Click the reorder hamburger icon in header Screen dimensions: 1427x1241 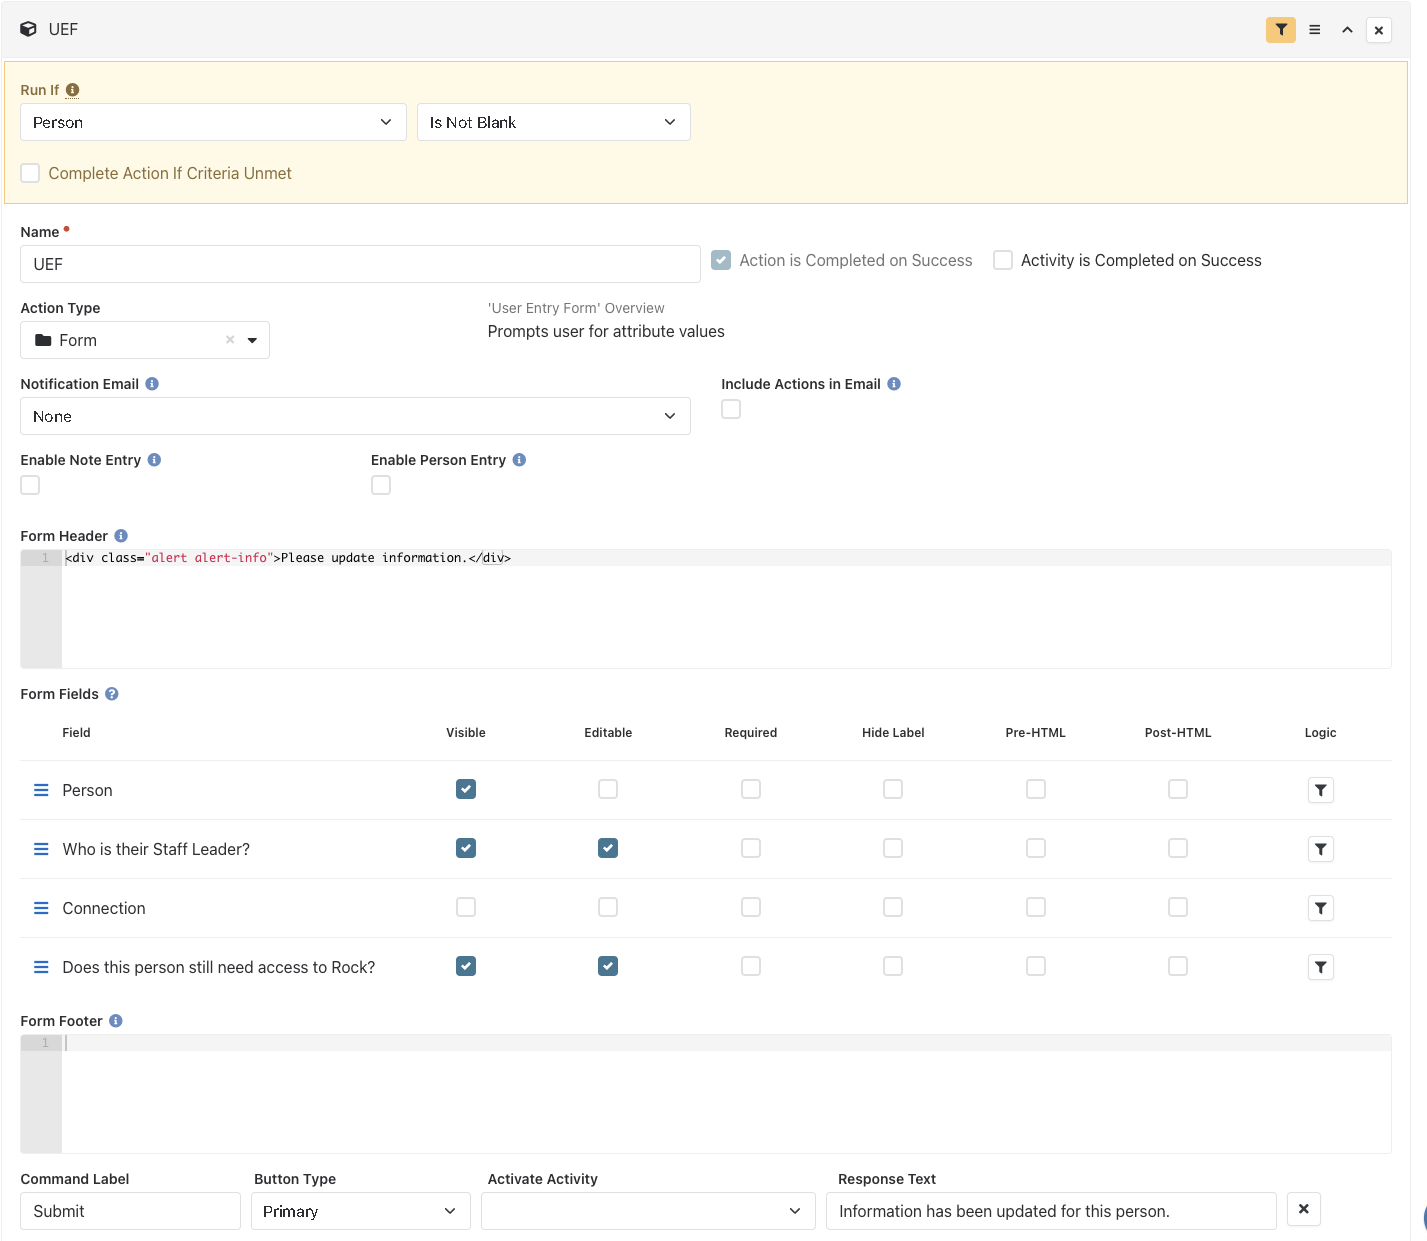click(x=1315, y=30)
